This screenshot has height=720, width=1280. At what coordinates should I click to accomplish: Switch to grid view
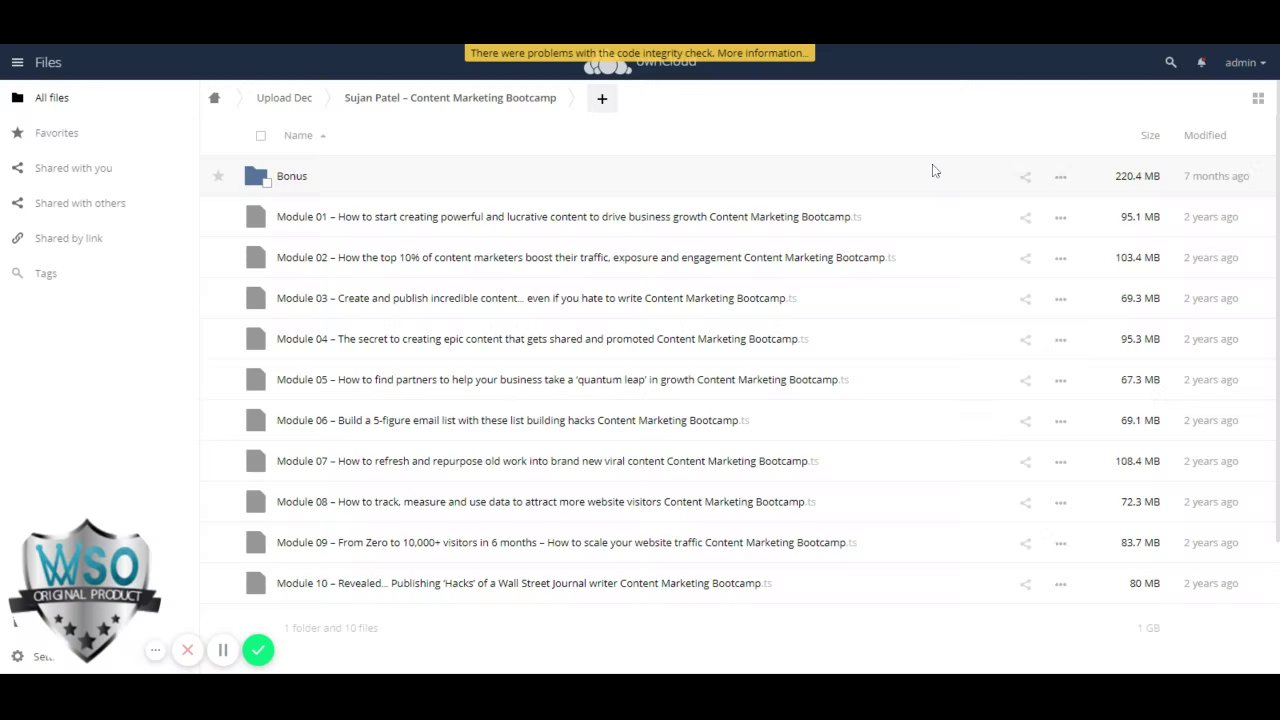click(1258, 98)
